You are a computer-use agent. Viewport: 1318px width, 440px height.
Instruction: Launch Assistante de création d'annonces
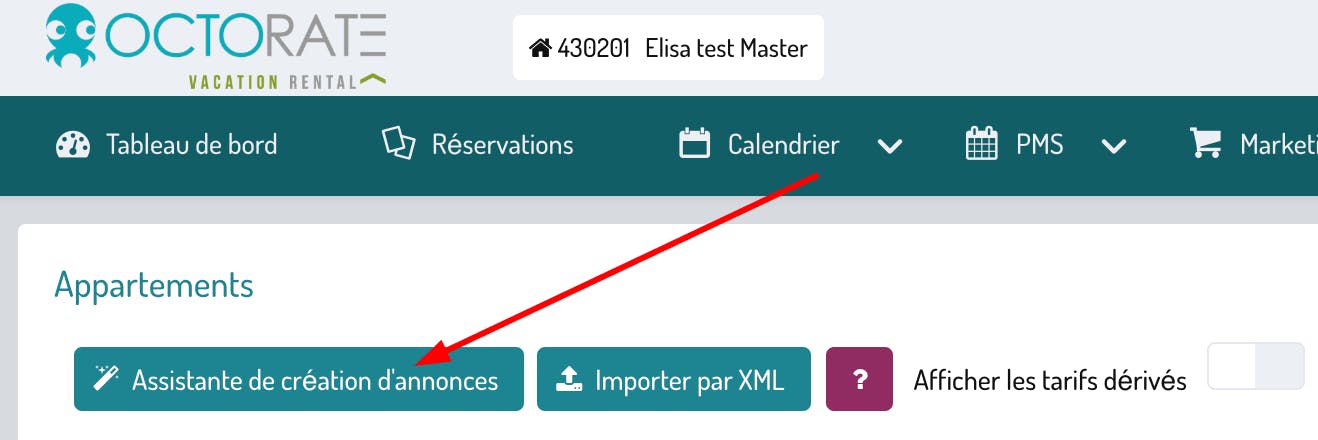(314, 380)
